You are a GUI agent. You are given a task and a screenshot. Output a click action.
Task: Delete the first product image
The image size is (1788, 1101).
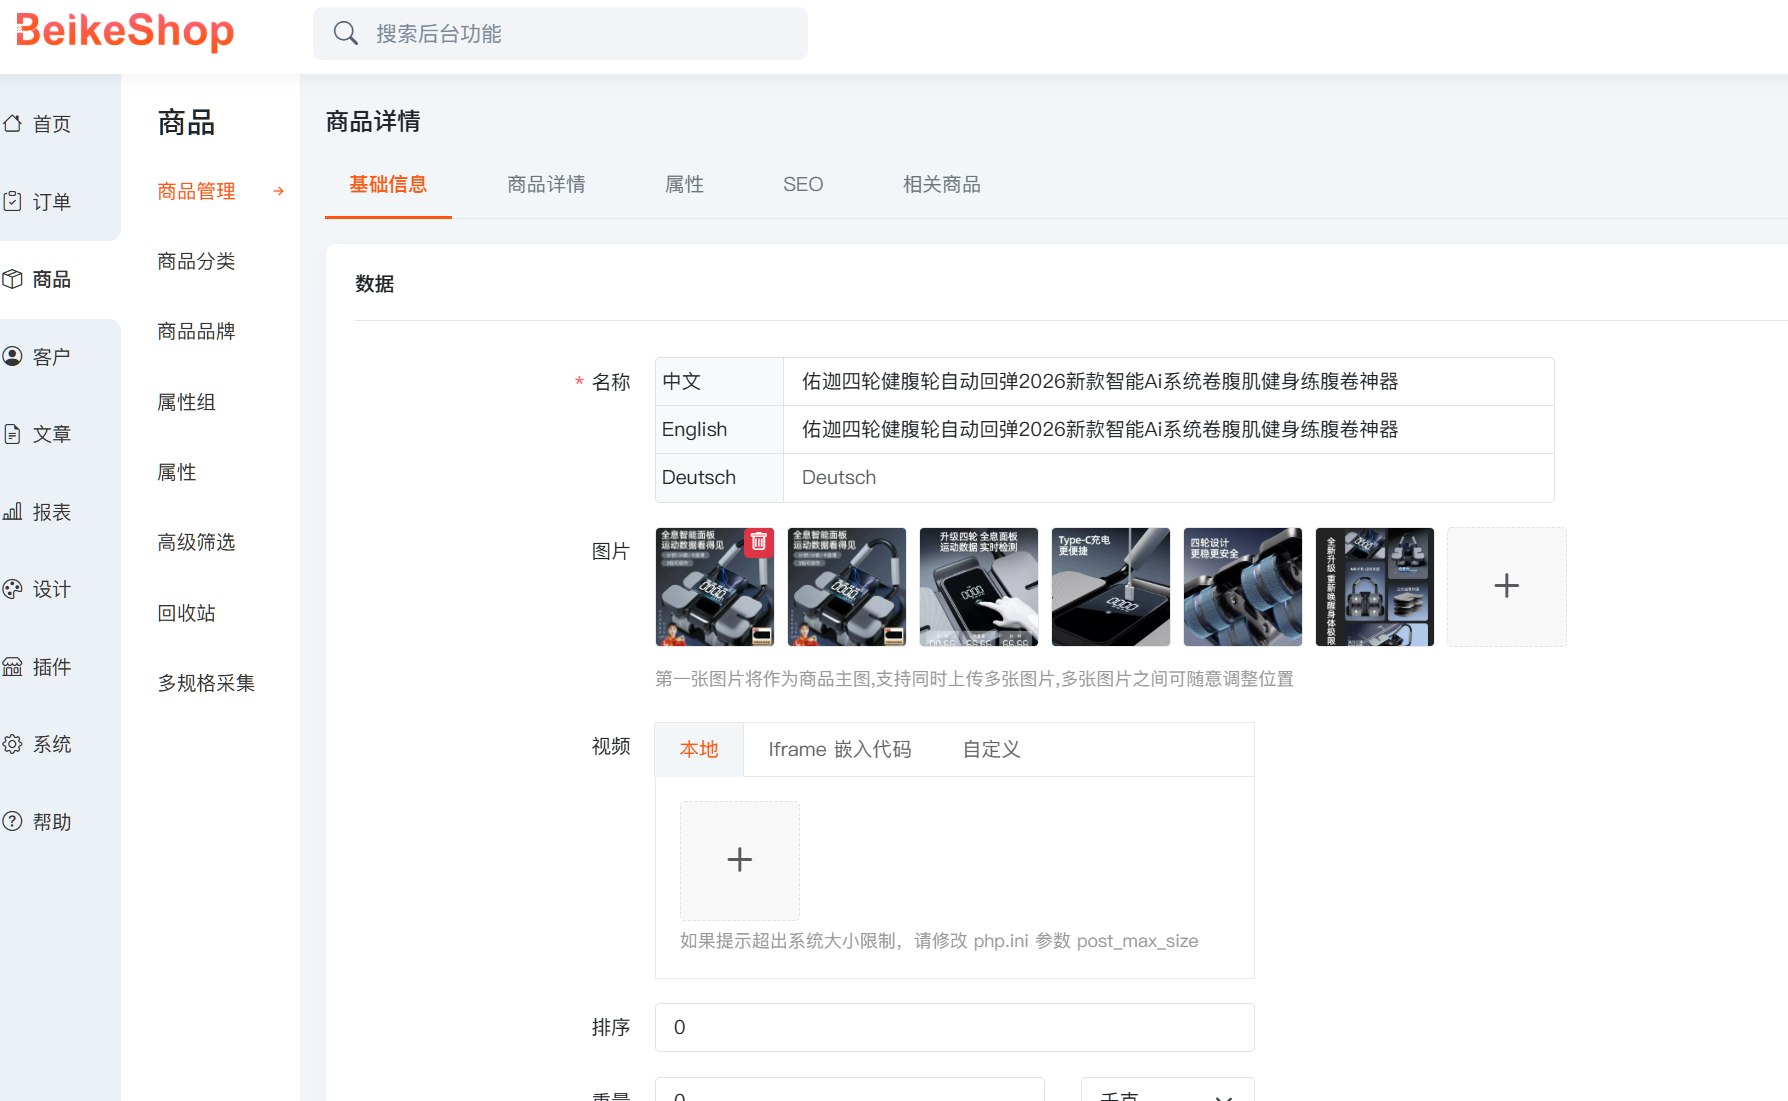tap(759, 542)
